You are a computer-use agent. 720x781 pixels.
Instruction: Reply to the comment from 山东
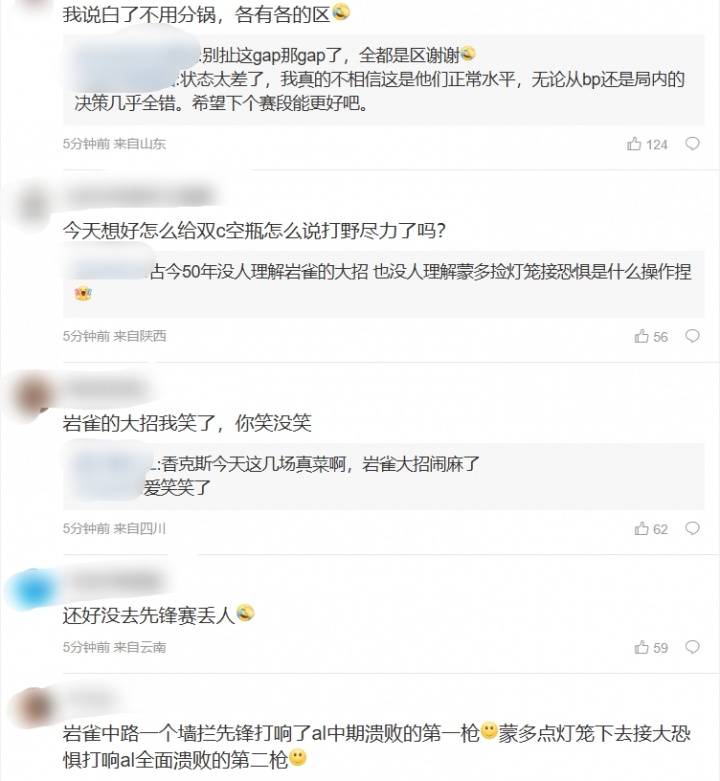(x=693, y=144)
